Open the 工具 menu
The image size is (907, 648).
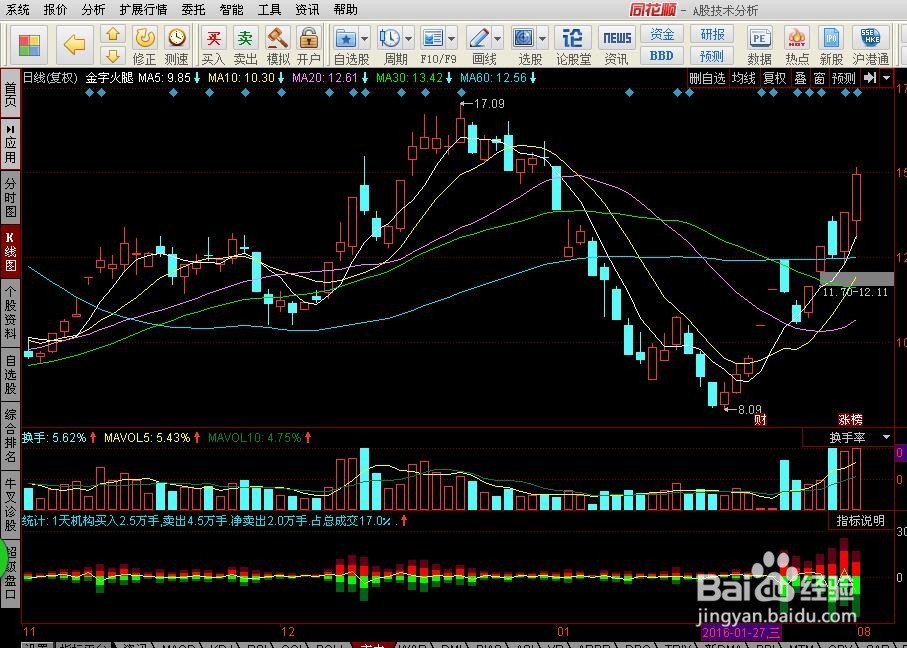point(269,9)
